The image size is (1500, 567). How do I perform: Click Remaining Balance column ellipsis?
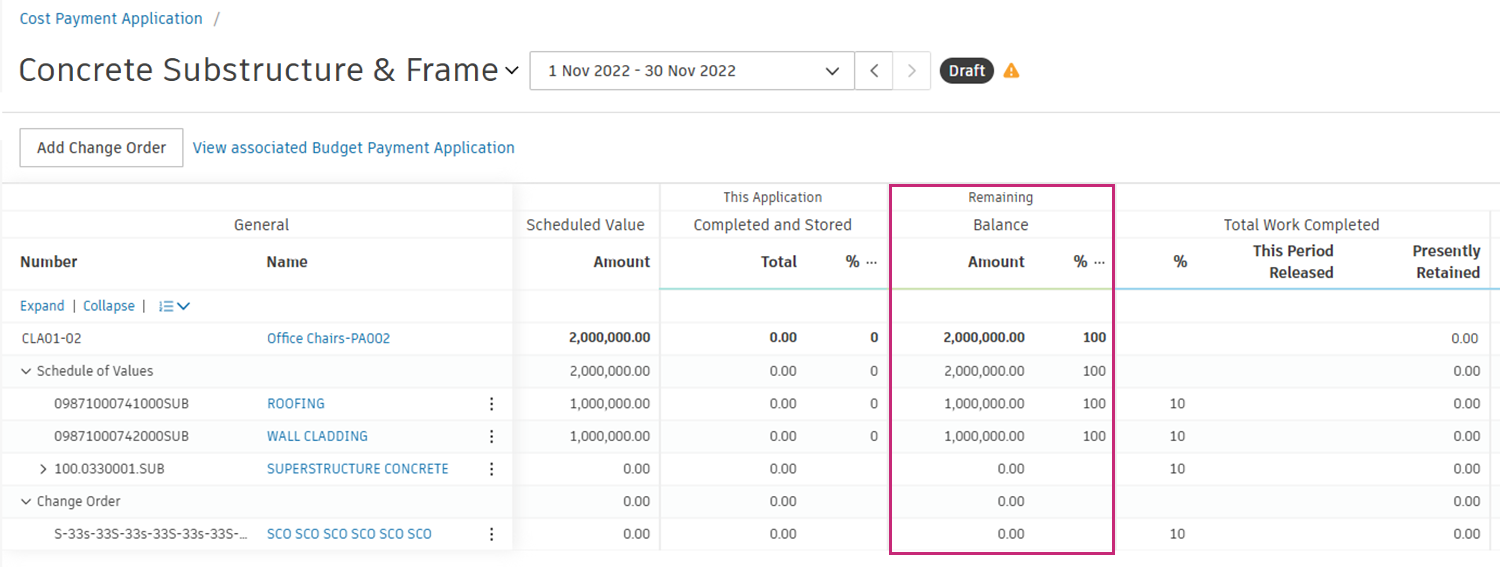[x=1099, y=262]
